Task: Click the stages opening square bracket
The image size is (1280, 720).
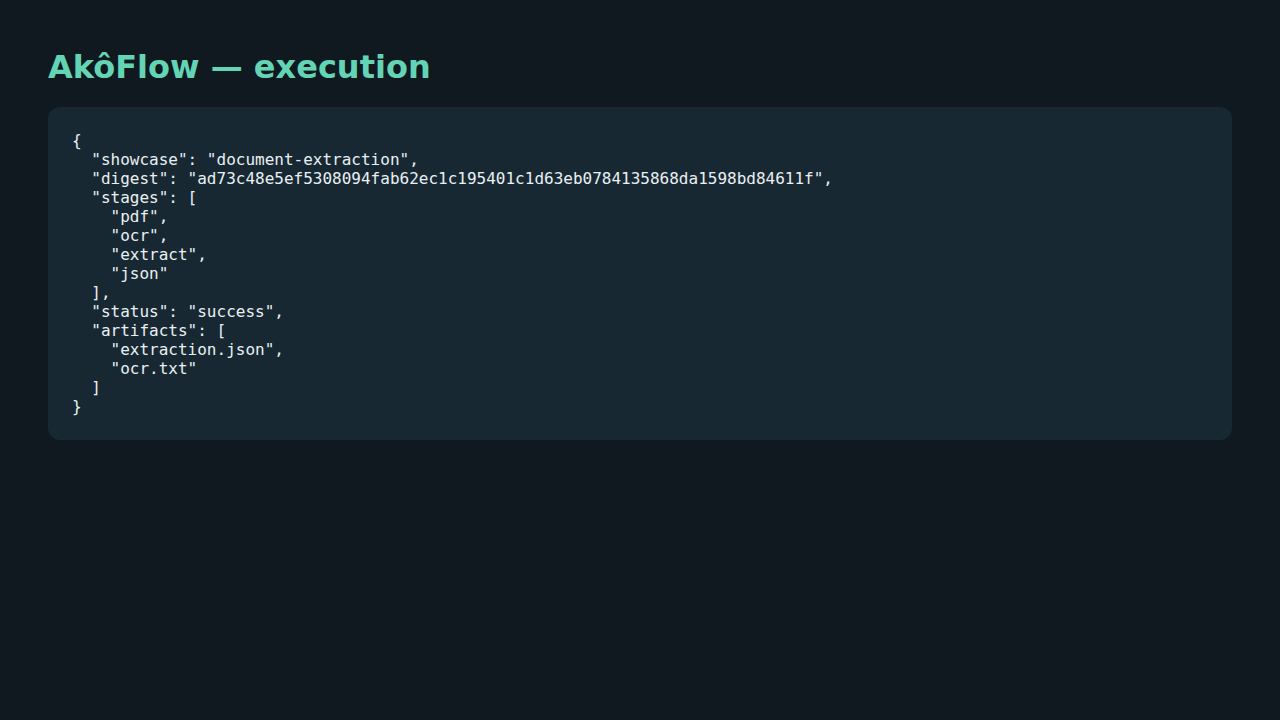Action: [x=192, y=198]
